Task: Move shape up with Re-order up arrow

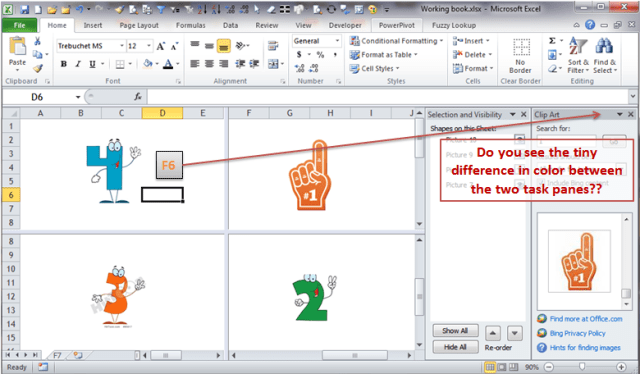Action: click(493, 333)
